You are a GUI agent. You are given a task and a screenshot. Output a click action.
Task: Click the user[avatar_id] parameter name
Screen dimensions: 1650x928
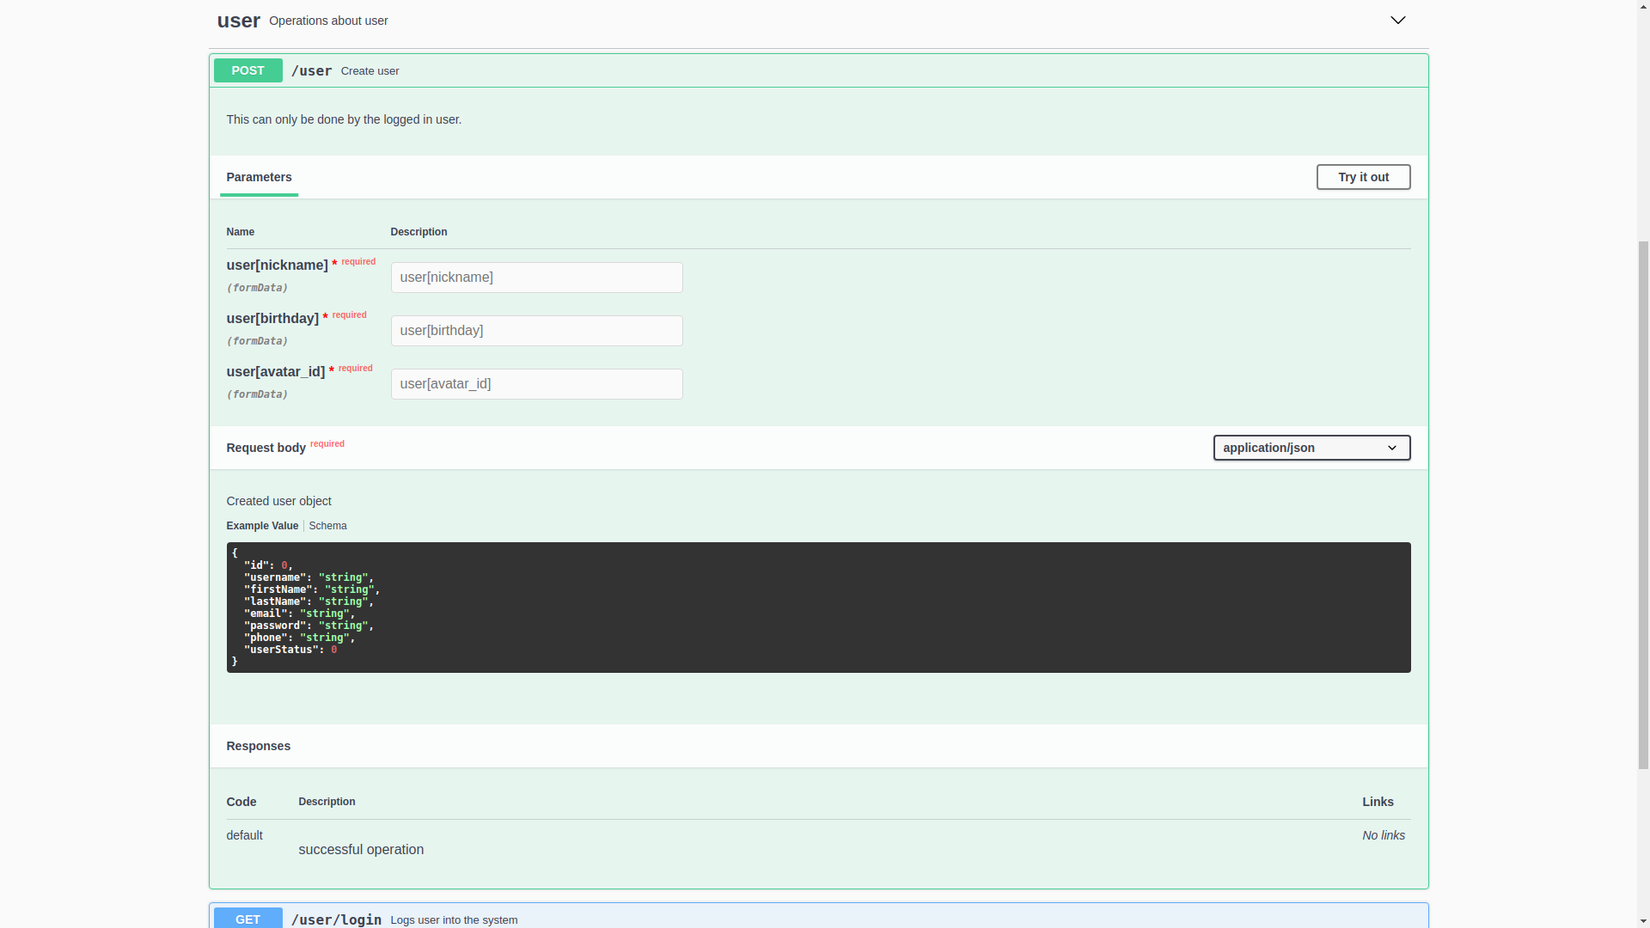[x=275, y=372]
